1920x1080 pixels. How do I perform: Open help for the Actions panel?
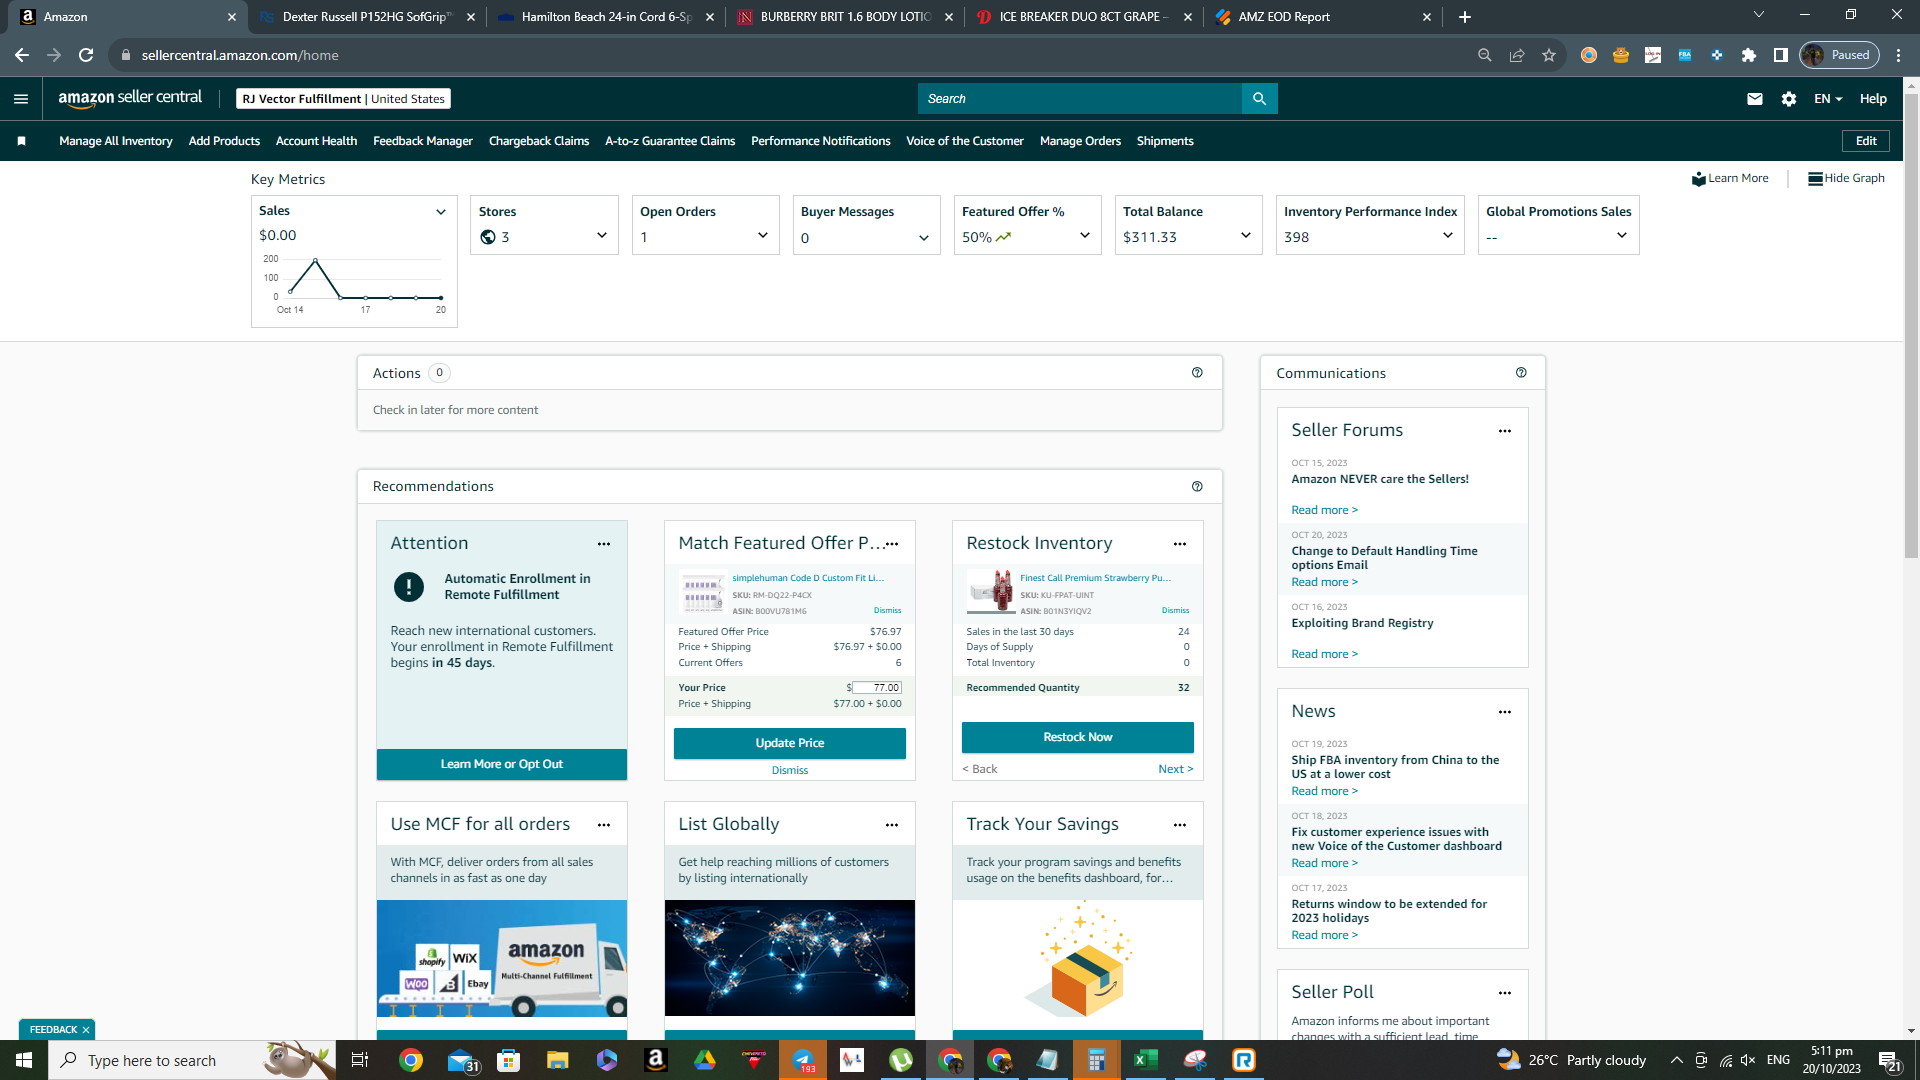coord(1197,373)
